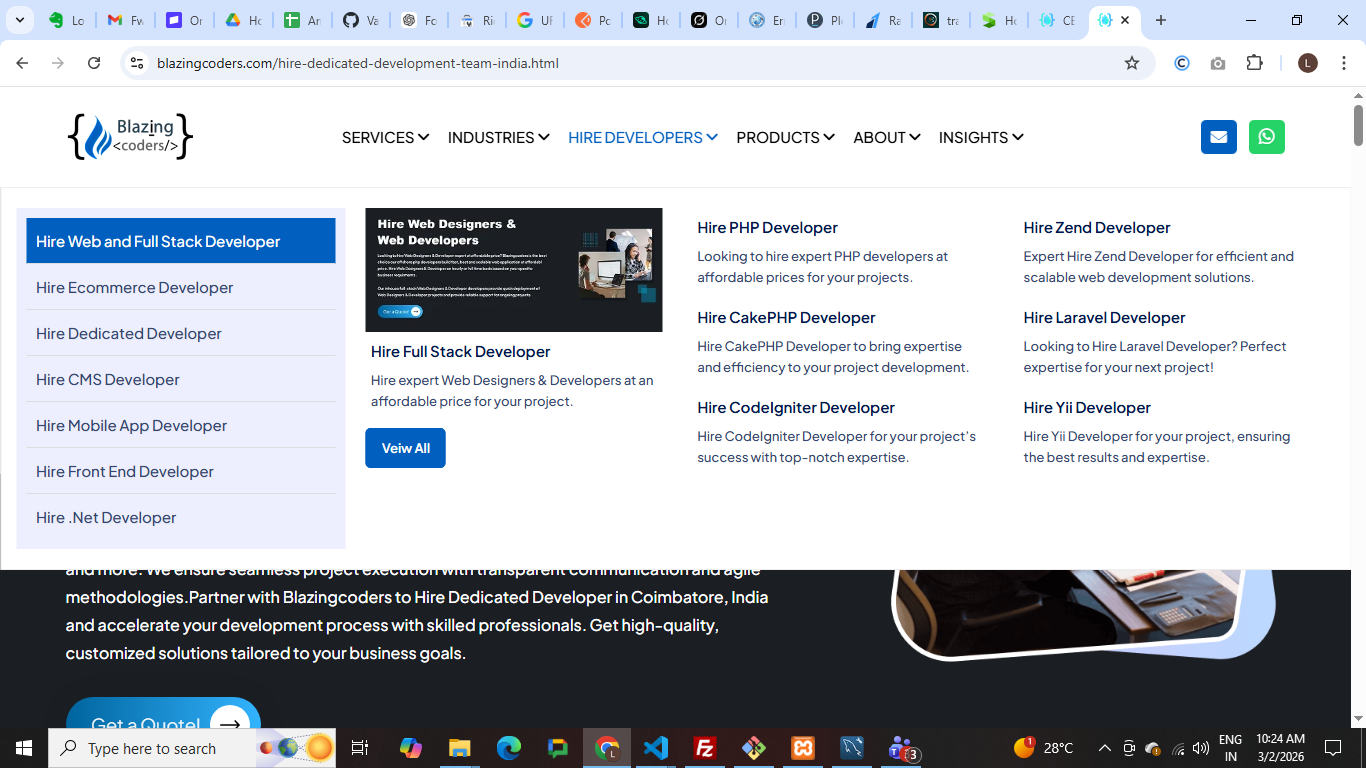Select Hire Ecommerce Developer
The width and height of the screenshot is (1366, 768).
point(181,287)
